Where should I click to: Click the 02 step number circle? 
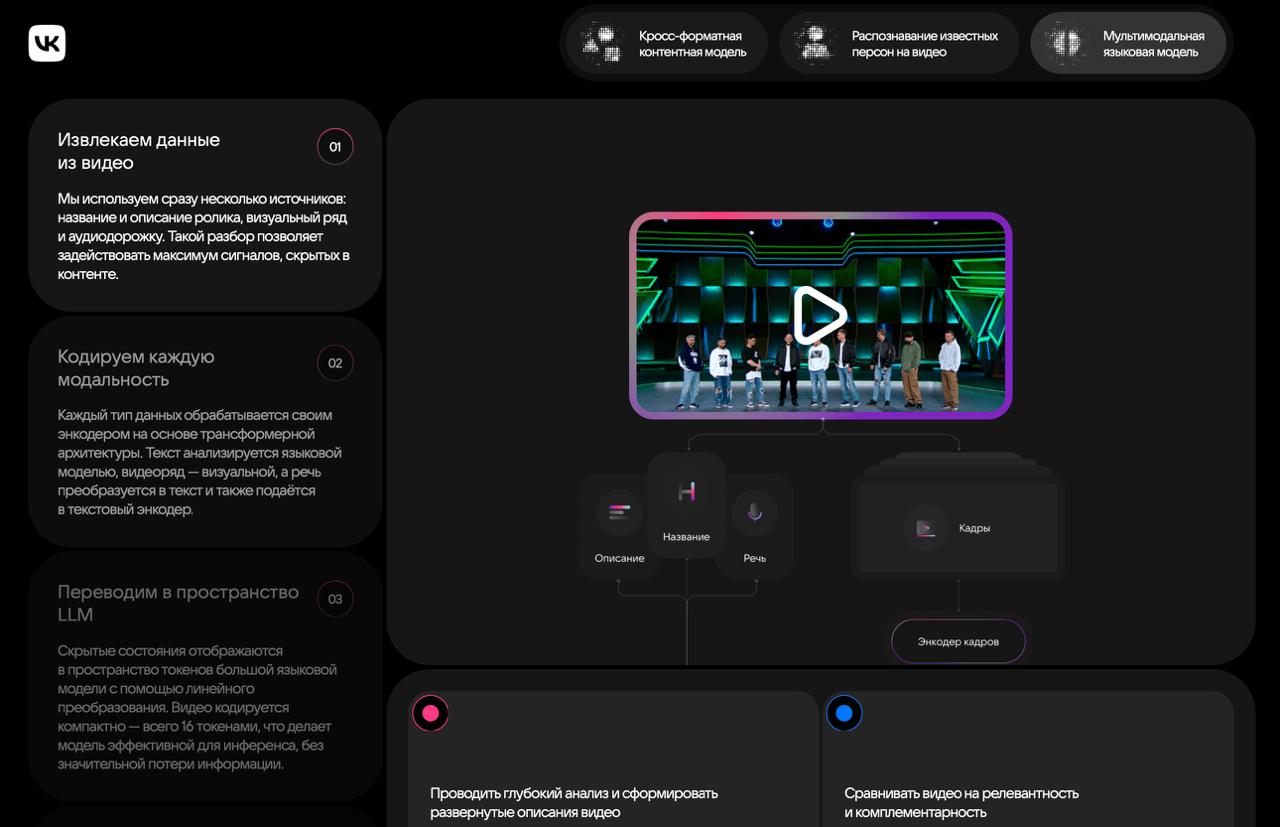click(335, 363)
